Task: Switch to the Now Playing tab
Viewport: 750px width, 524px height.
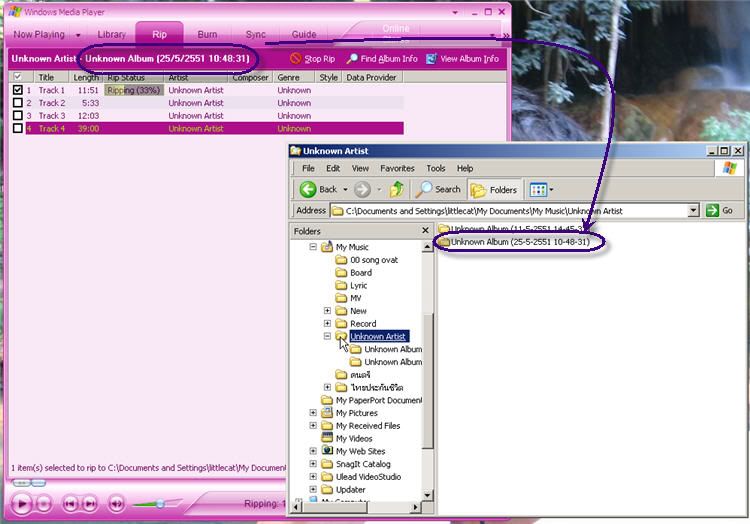Action: coord(39,34)
